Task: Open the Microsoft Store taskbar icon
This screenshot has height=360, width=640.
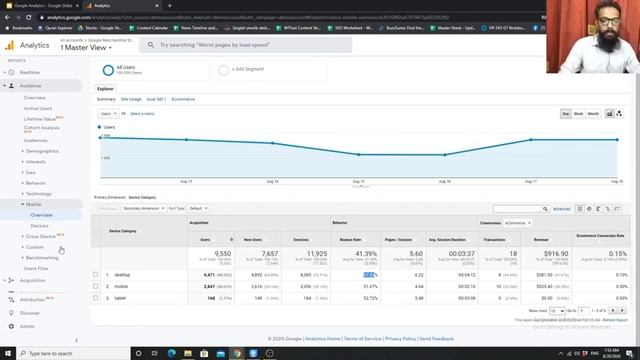Action: 204,353
